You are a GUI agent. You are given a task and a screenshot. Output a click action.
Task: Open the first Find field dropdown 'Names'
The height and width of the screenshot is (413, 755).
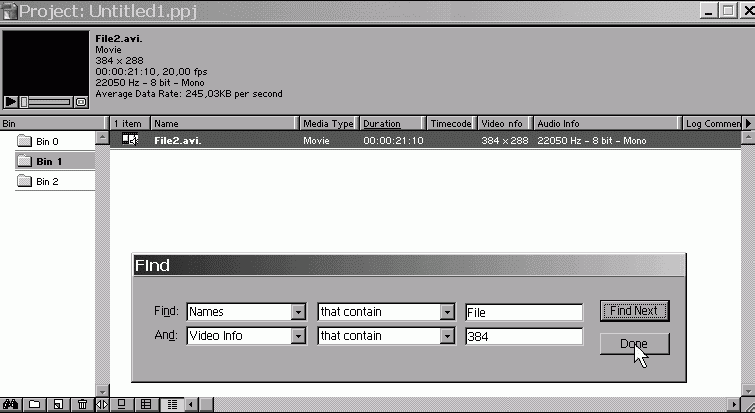tap(297, 312)
